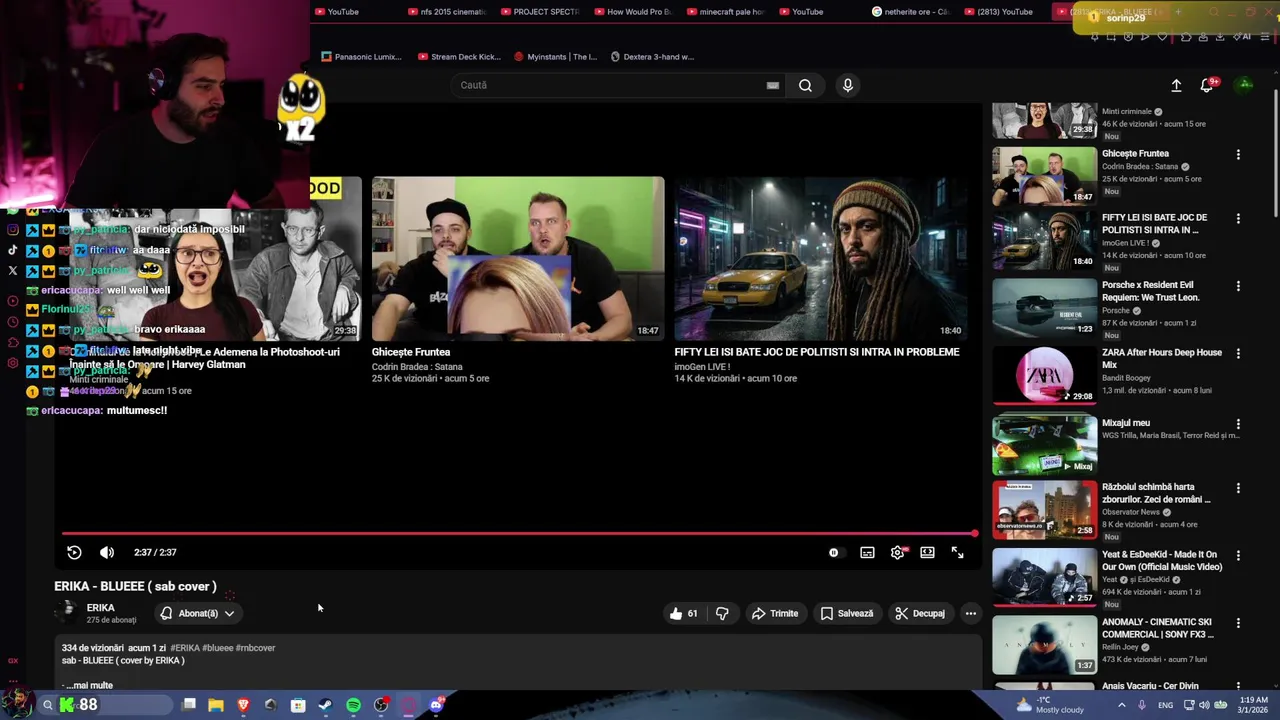The image size is (1280, 720).
Task: Open the FIFTY LEI end-screen taxi thumbnail
Action: [x=821, y=259]
